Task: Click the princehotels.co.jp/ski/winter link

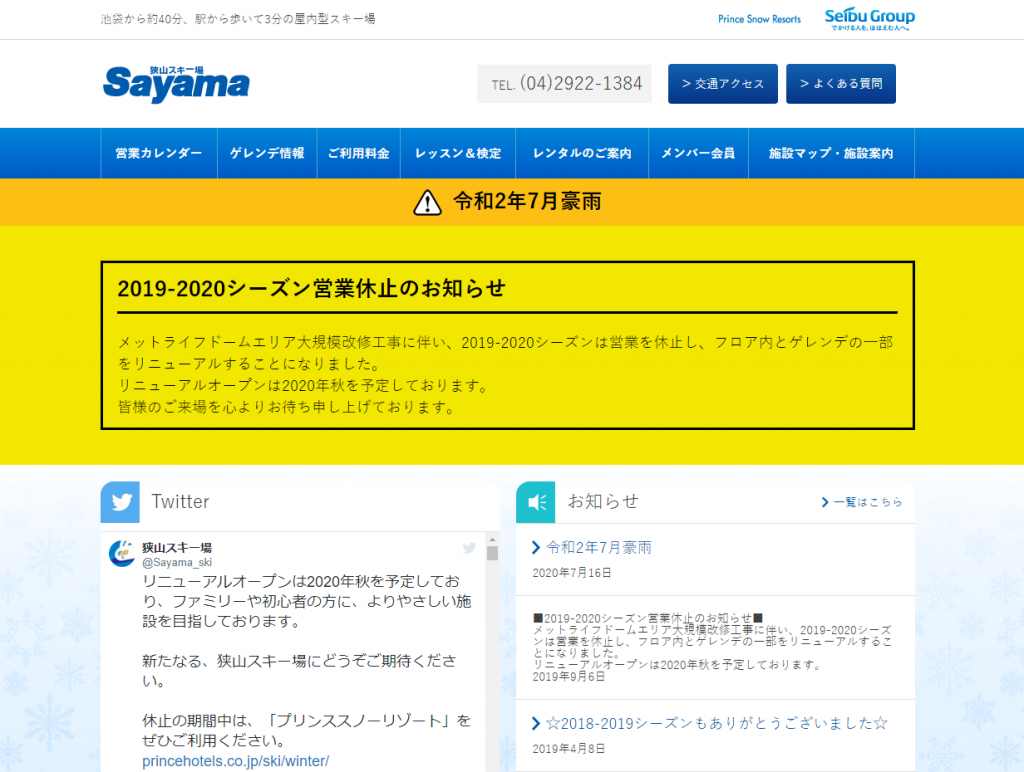Action: coord(235,762)
